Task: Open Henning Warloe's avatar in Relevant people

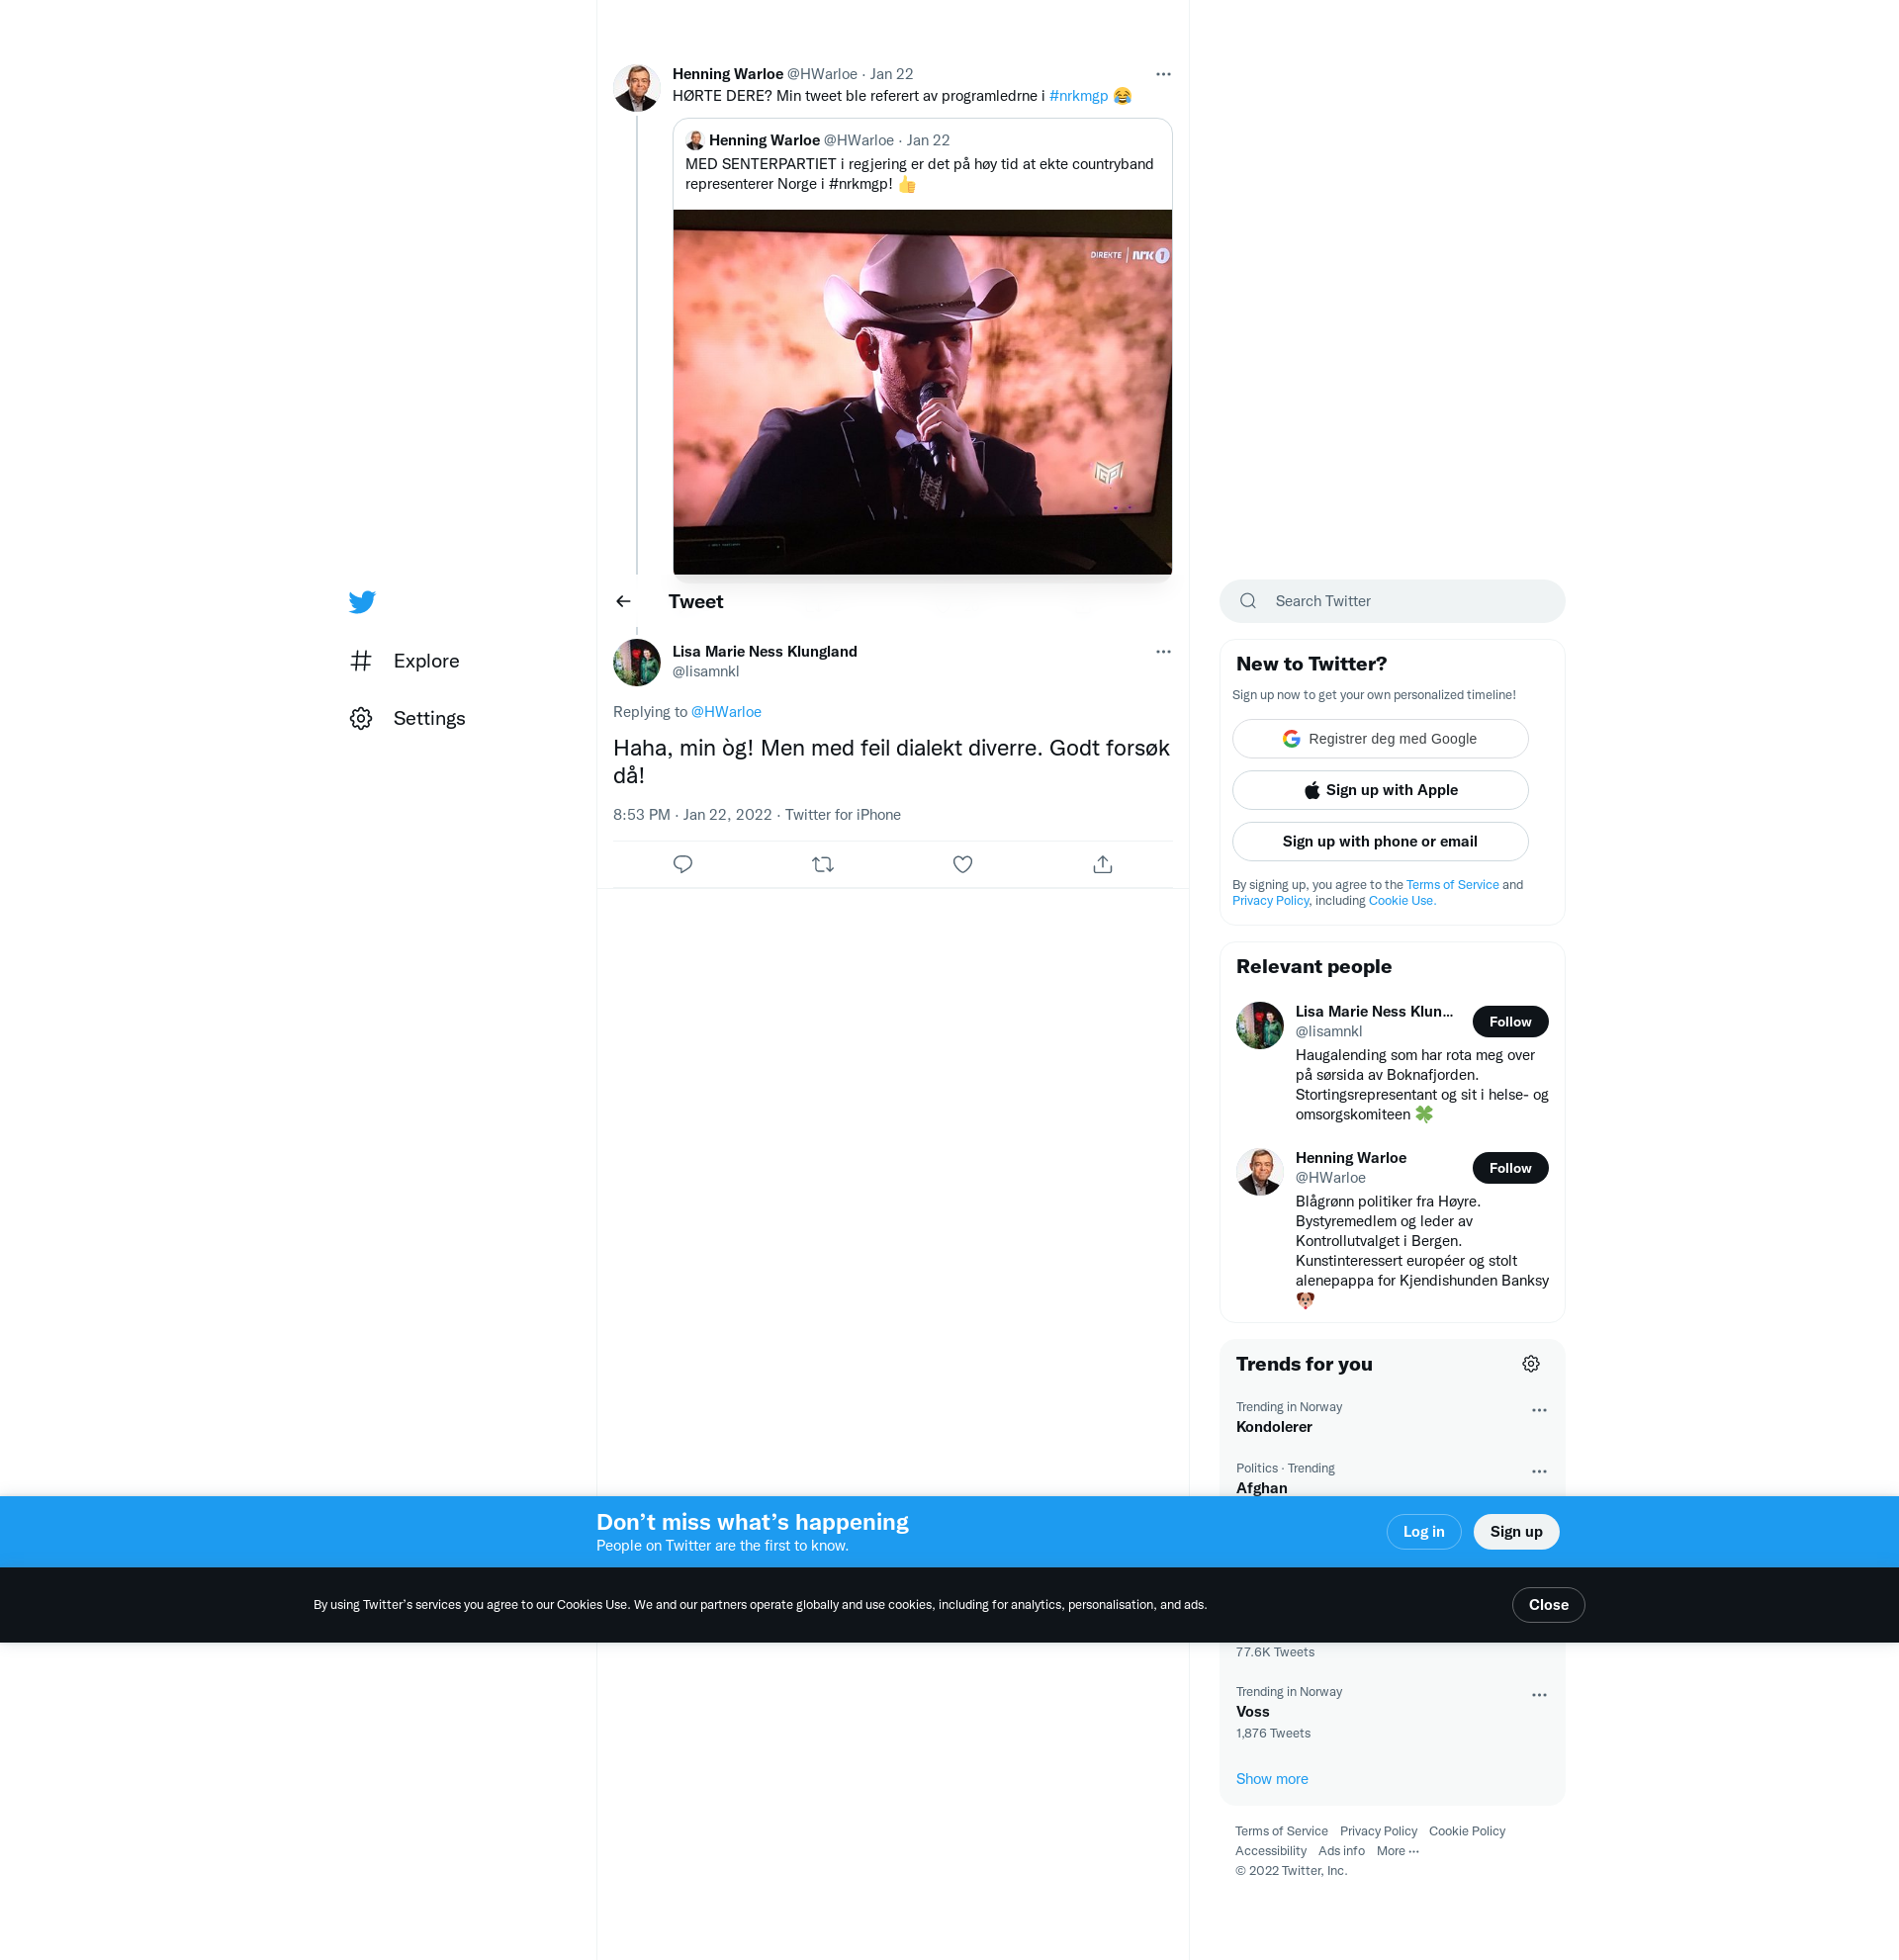Action: pos(1260,1172)
